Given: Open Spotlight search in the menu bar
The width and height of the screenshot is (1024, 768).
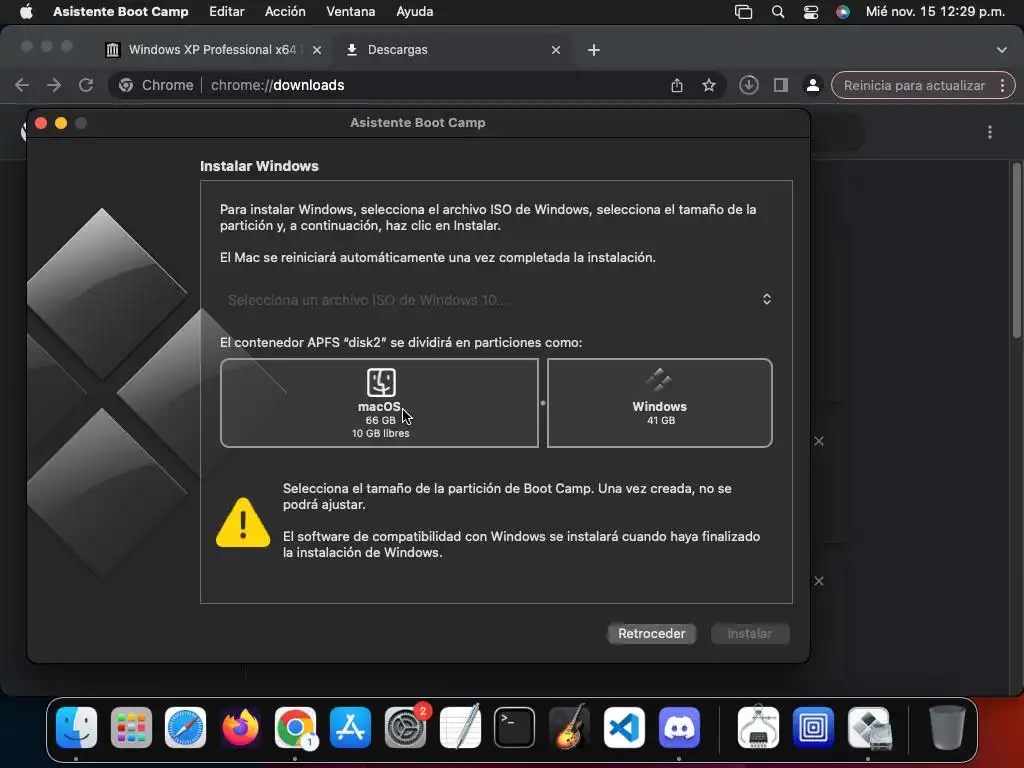Looking at the screenshot, I should click(x=777, y=12).
